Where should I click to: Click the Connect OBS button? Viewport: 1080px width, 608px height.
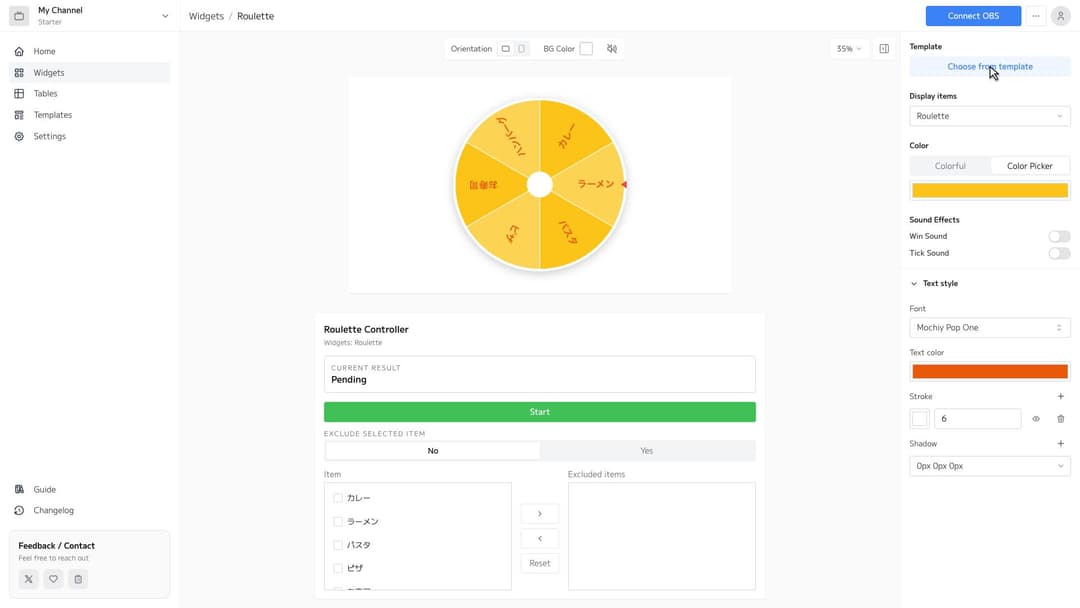click(x=973, y=16)
